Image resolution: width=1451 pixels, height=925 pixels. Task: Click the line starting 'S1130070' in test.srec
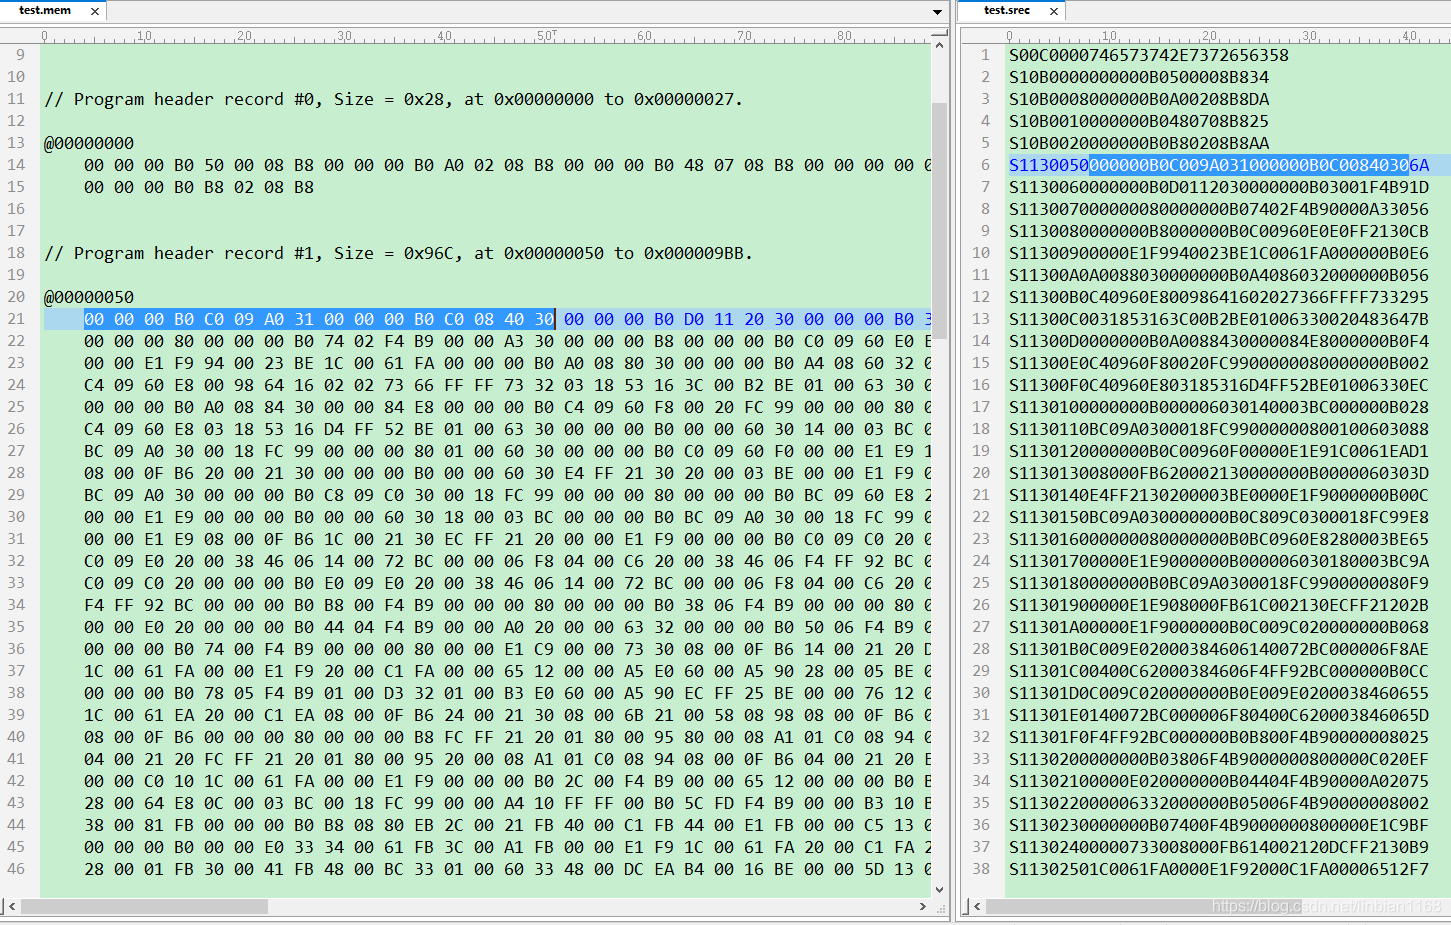click(1219, 209)
